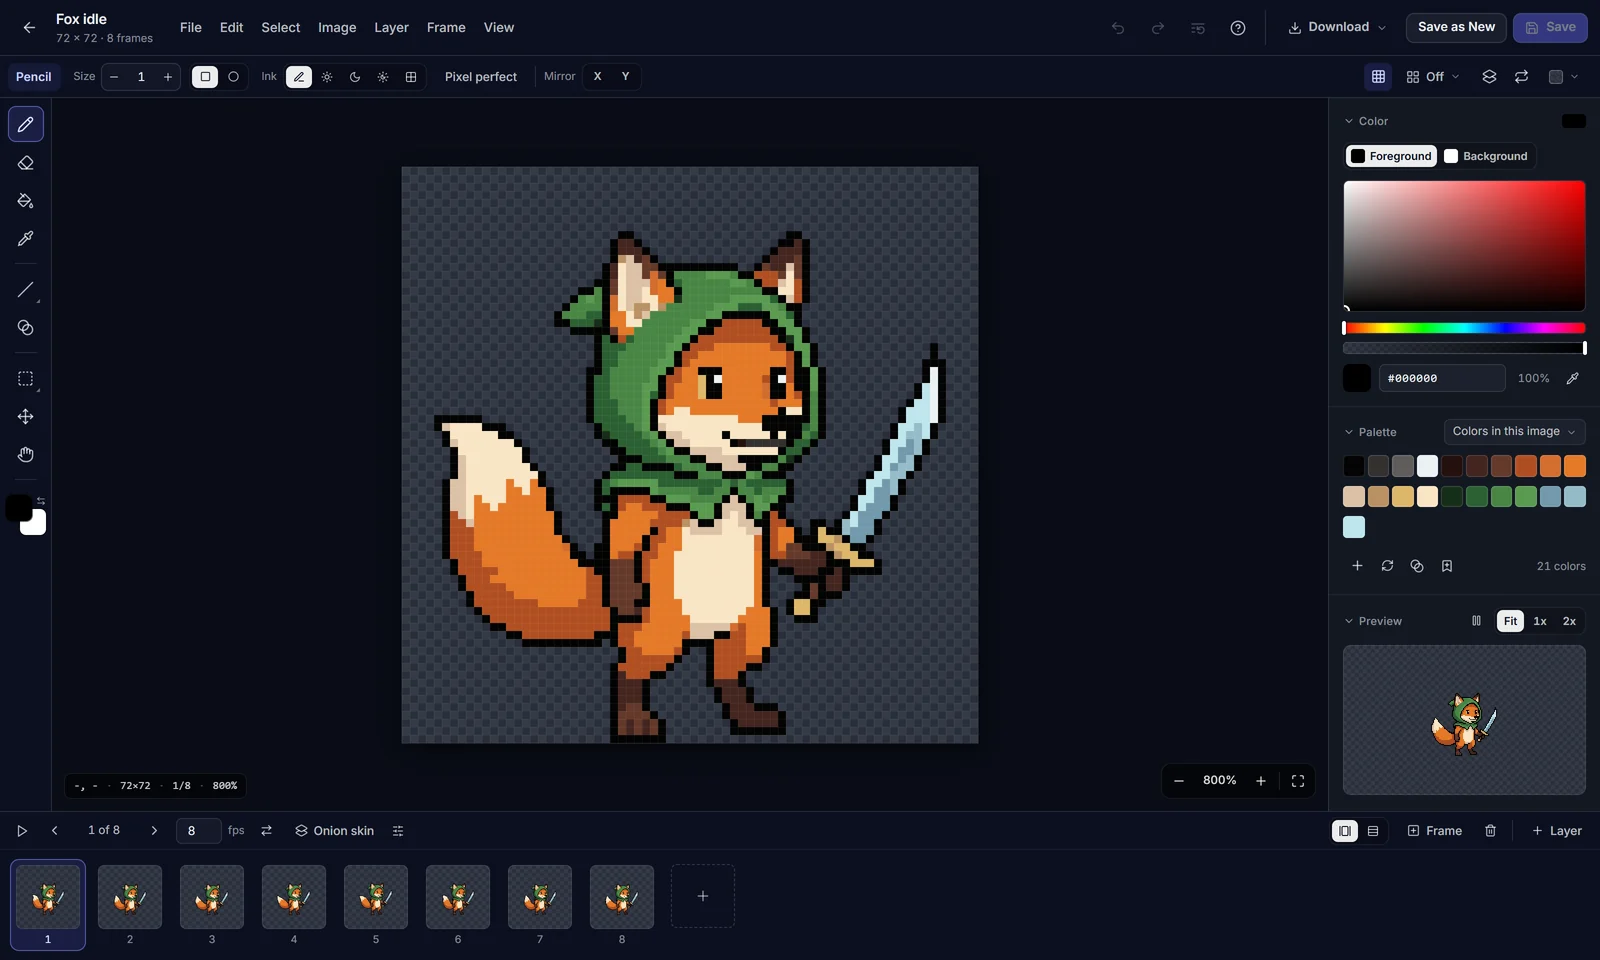
Task: Click the fullscreen icon near zoom controls
Action: coord(1298,781)
